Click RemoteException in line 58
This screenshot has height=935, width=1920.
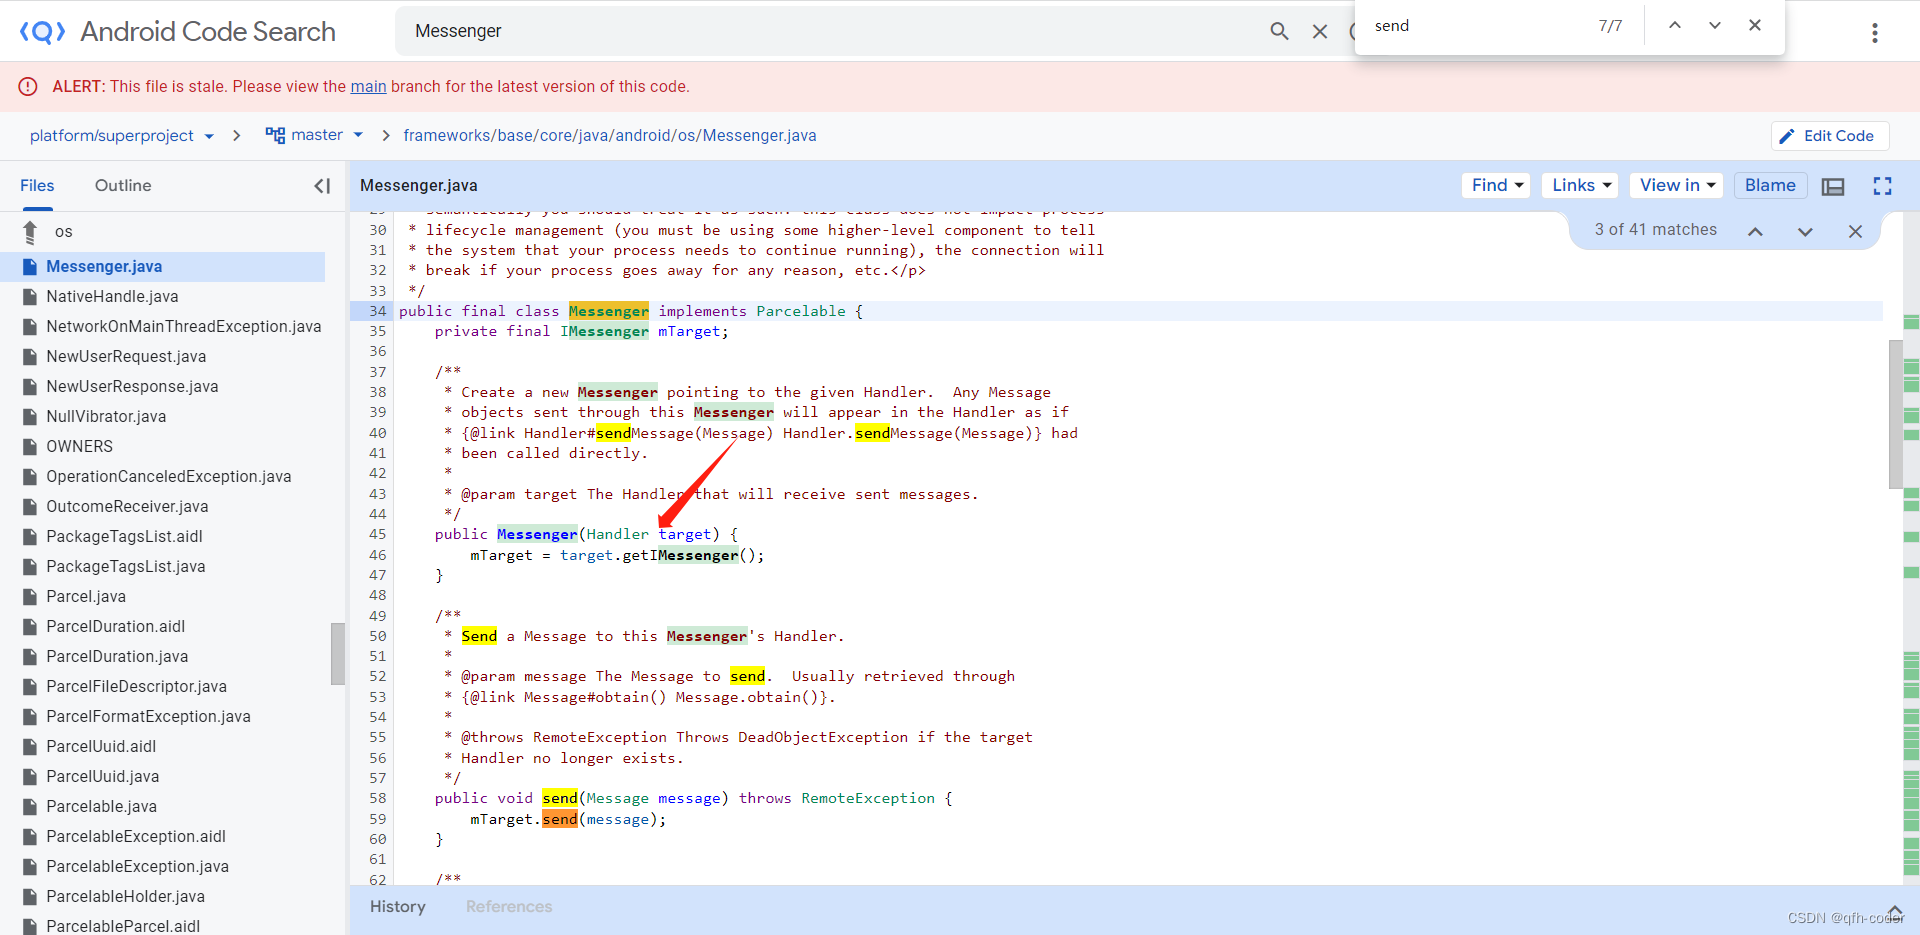868,798
